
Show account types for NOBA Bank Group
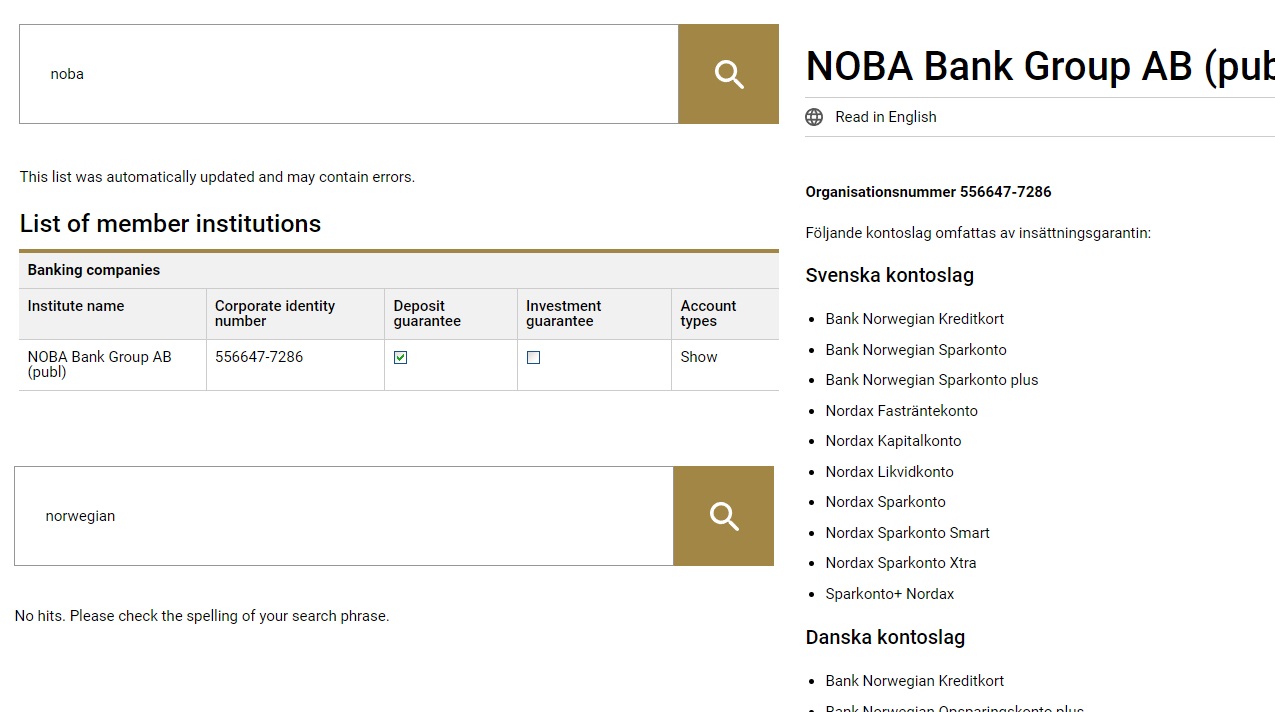(x=699, y=357)
